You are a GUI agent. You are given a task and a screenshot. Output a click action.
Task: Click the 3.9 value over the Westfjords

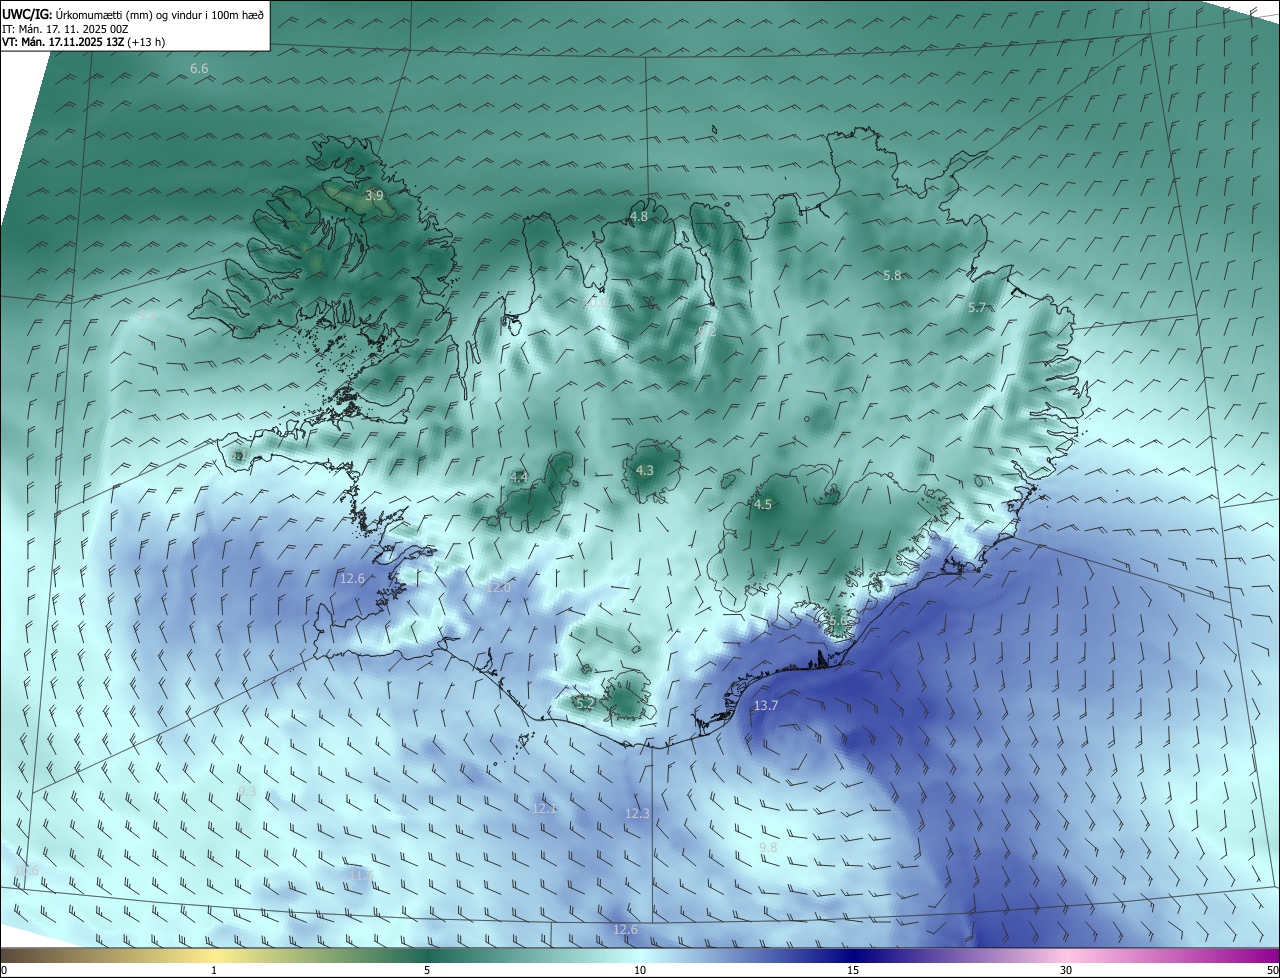tap(374, 195)
